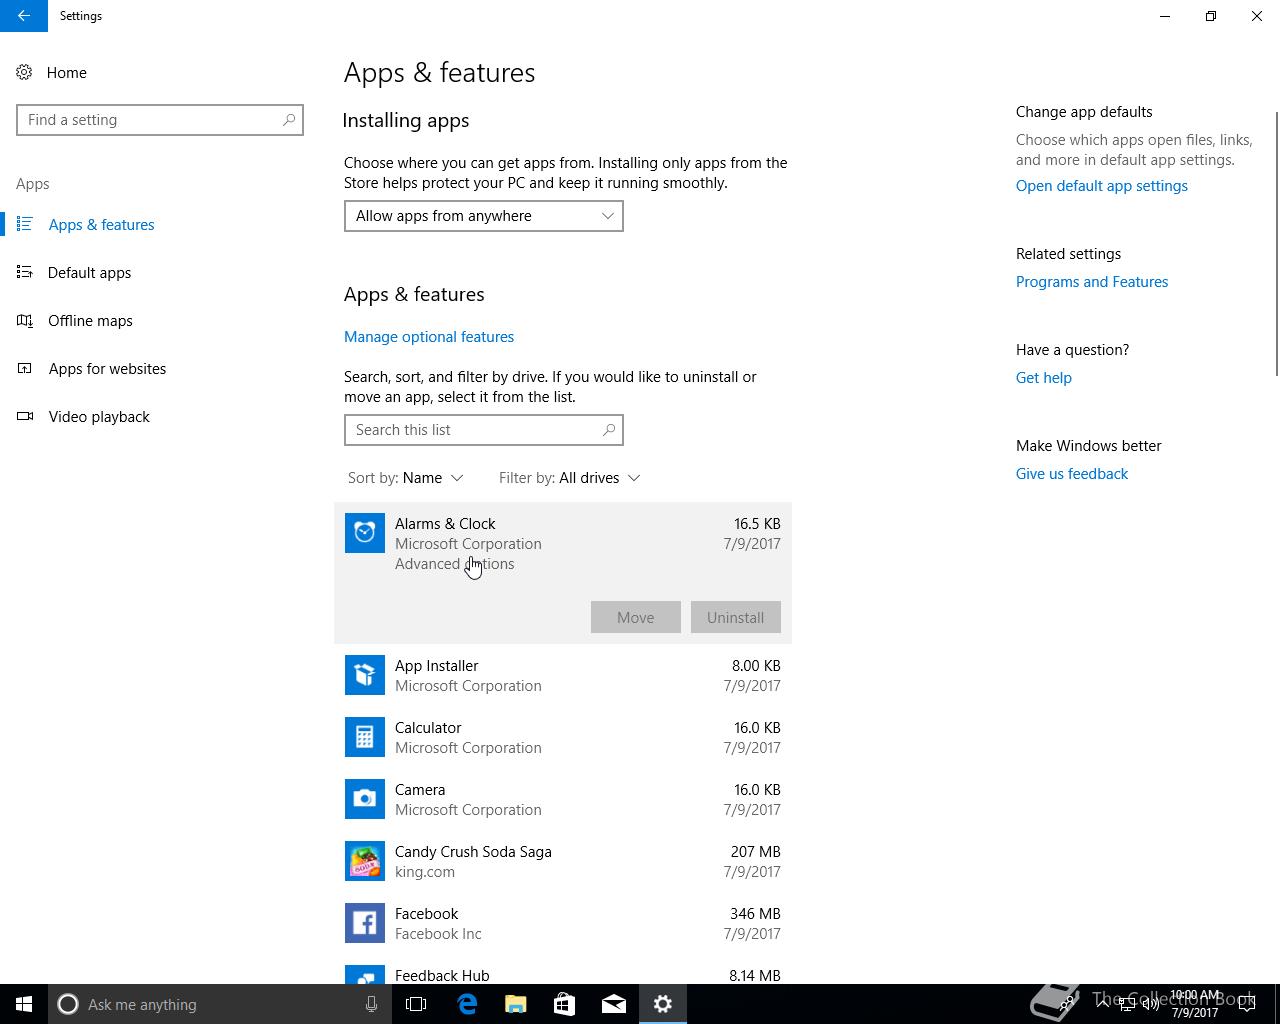
Task: Click the Calculator app icon
Action: click(365, 737)
